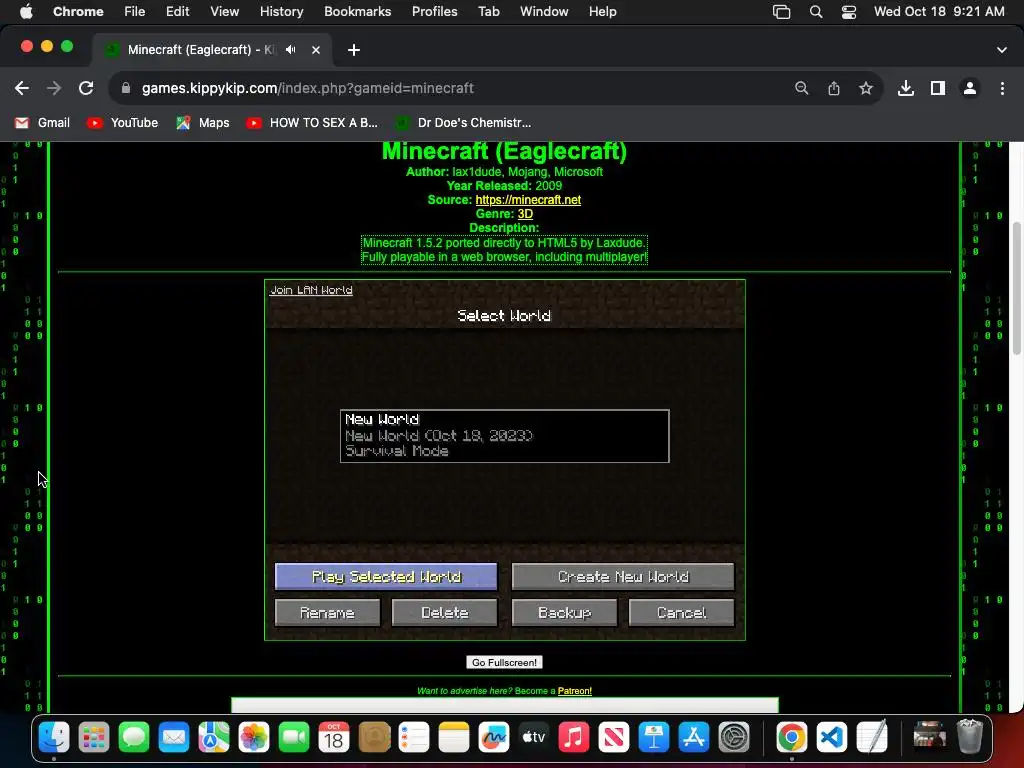Mute the tab via speaker icon

tap(291, 50)
